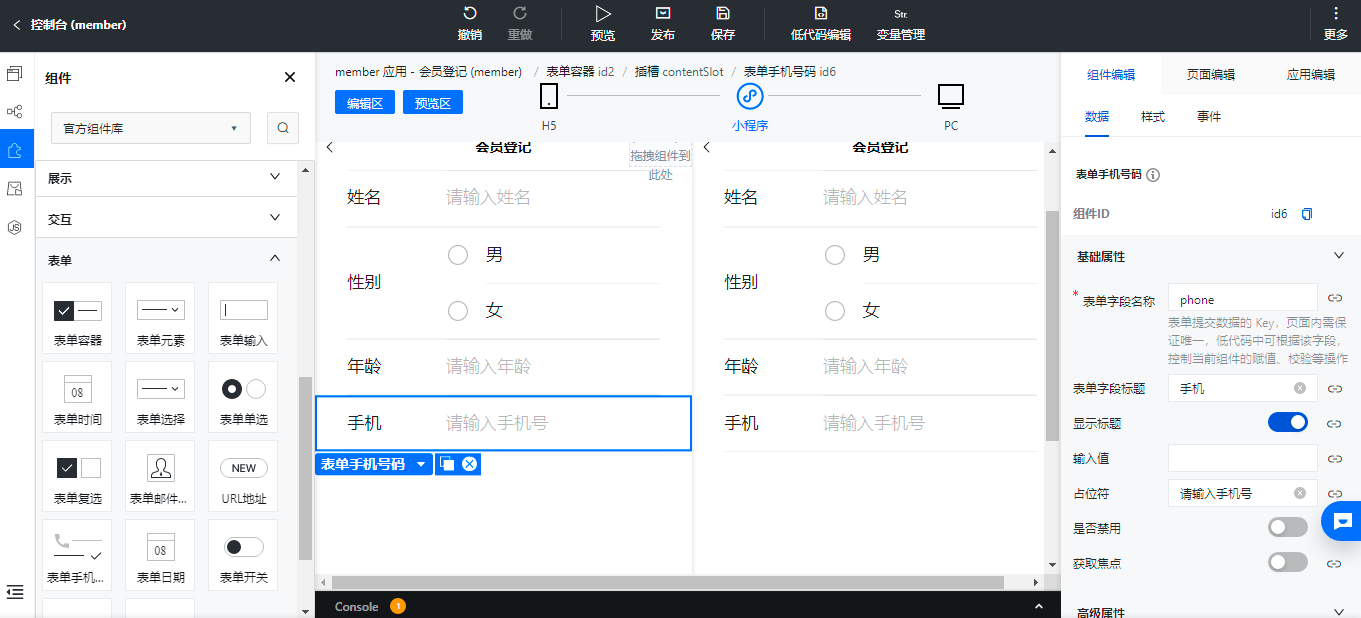Click the 编辑区 button
Screen dimensions: 1361x618
point(365,102)
